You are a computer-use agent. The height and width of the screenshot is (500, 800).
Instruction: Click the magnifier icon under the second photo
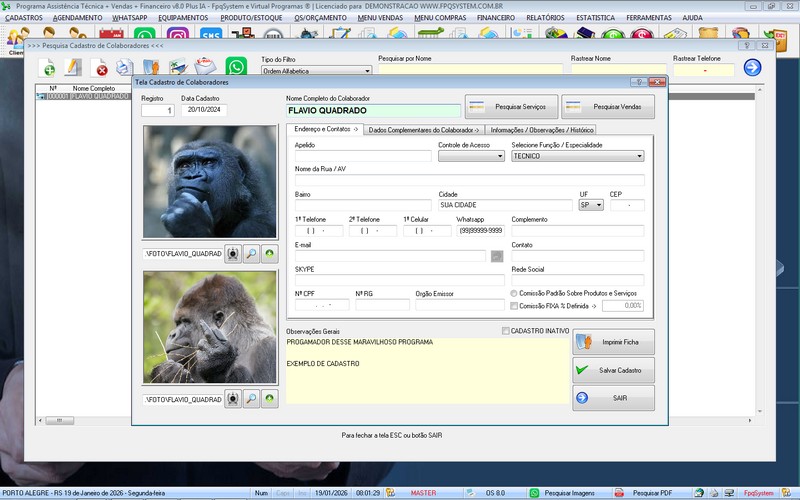(252, 398)
